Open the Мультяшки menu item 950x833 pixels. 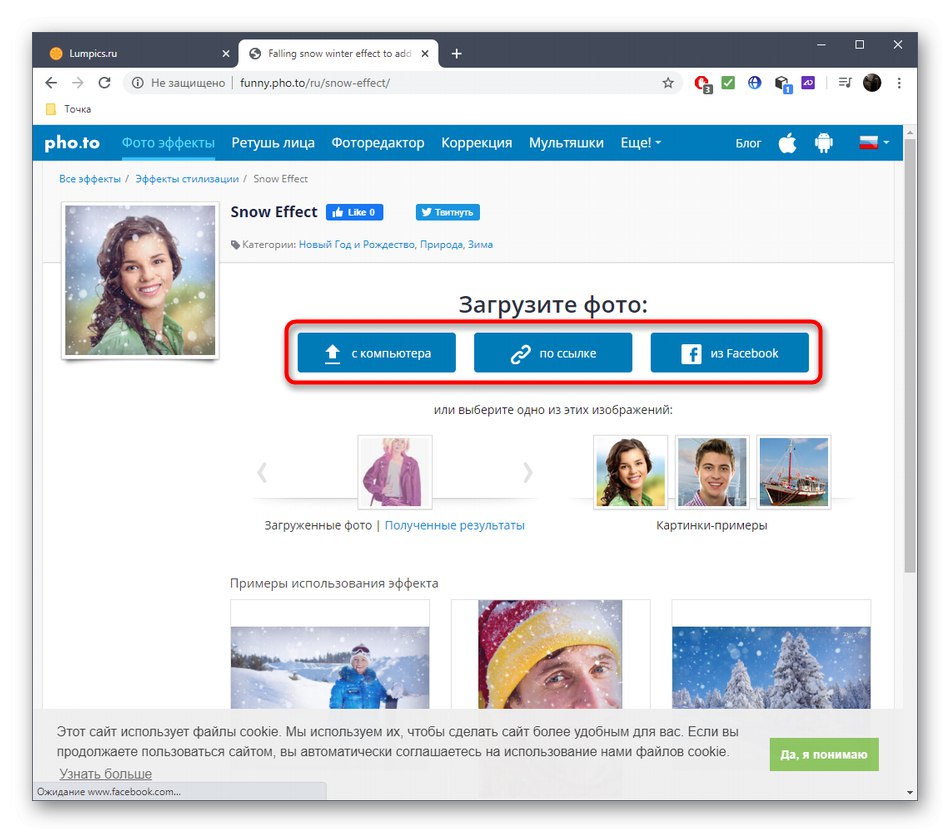[x=566, y=143]
